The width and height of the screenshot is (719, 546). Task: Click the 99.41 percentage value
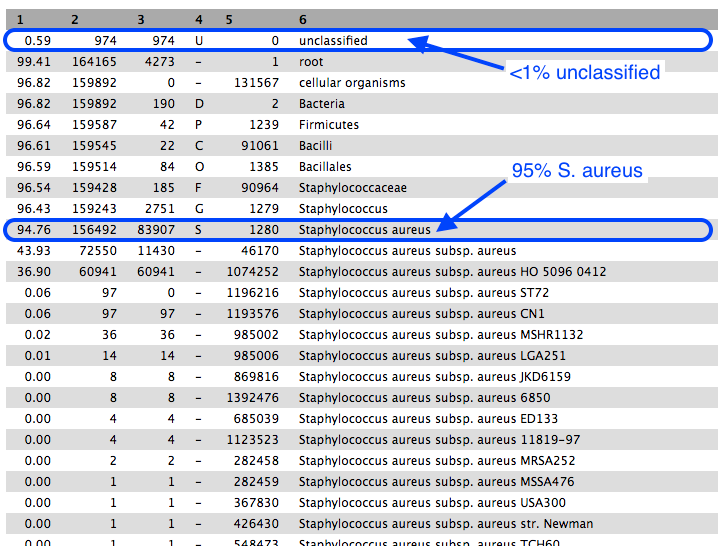(34, 62)
